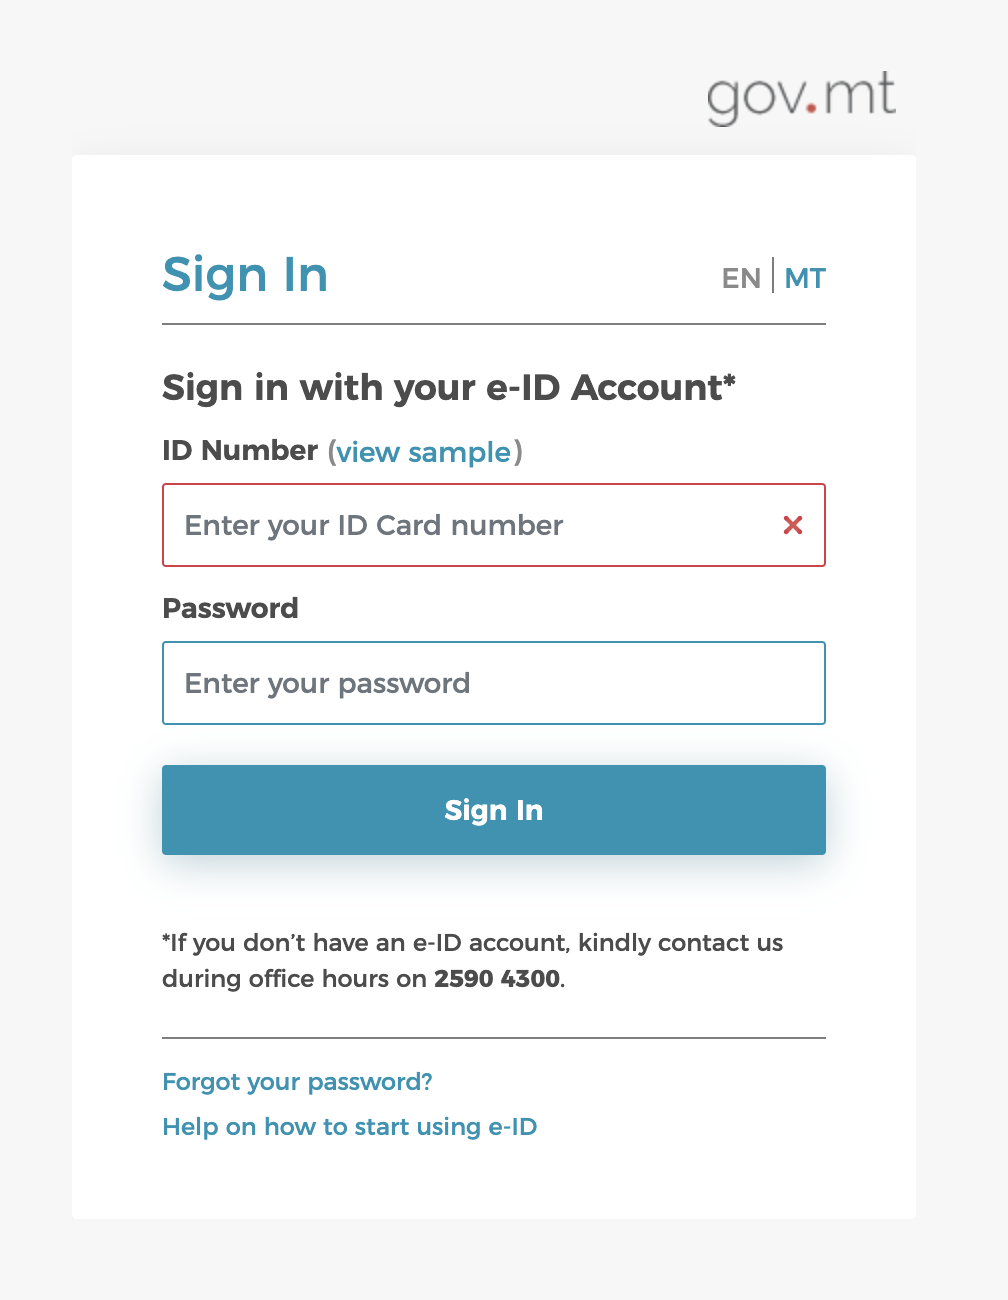Focus the ID Card number field
The image size is (1008, 1300).
click(x=470, y=525)
